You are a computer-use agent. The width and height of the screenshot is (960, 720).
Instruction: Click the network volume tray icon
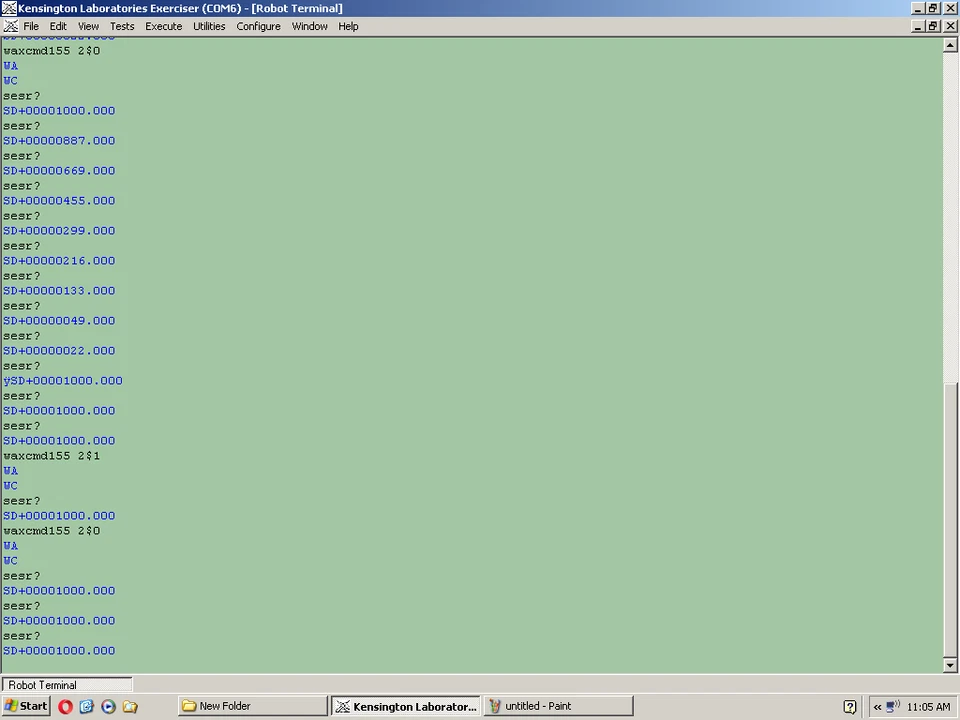click(x=893, y=706)
